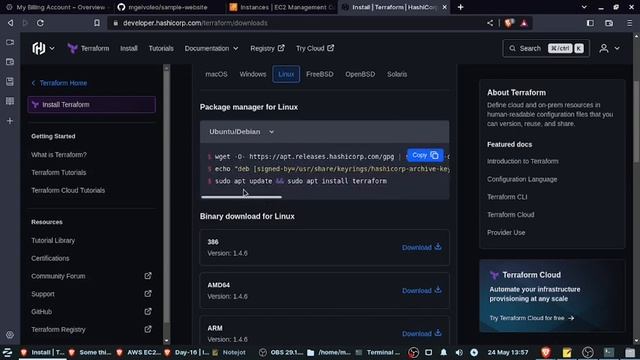This screenshot has width=640, height=360.
Task: Click Try Terraform Cloud for free
Action: coord(531,318)
